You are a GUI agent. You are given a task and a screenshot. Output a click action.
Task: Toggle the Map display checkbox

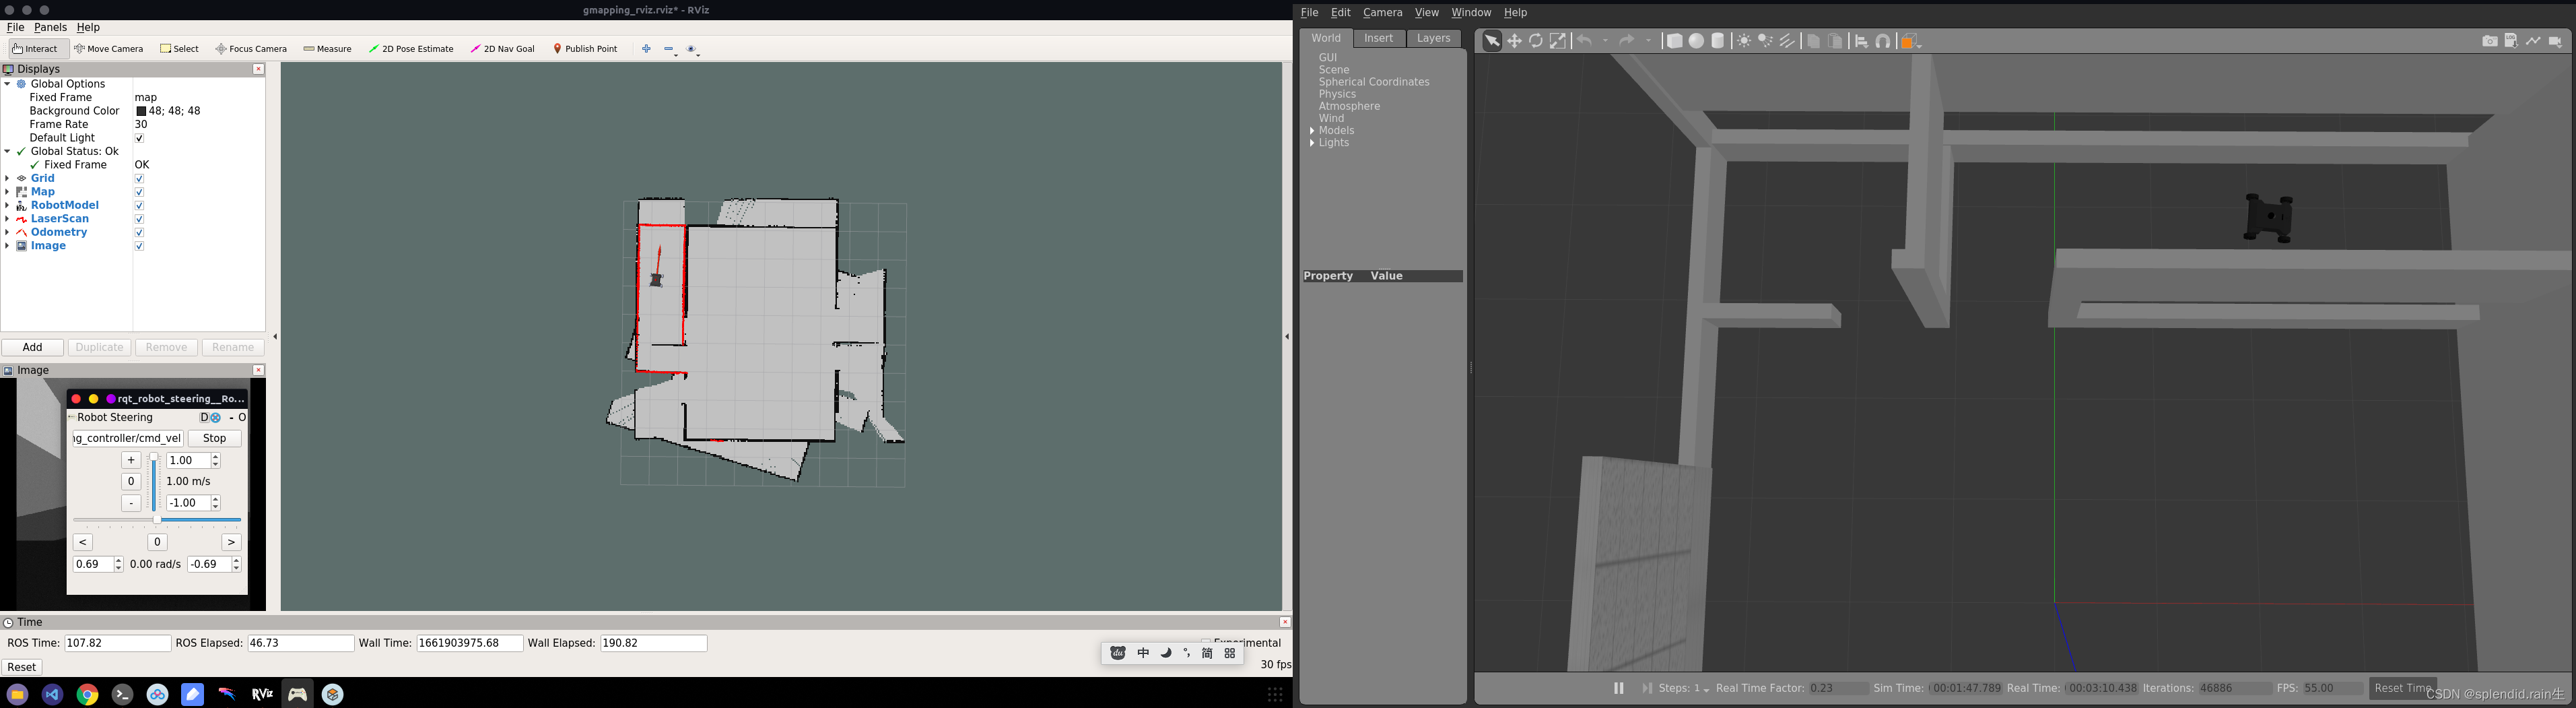pos(139,192)
